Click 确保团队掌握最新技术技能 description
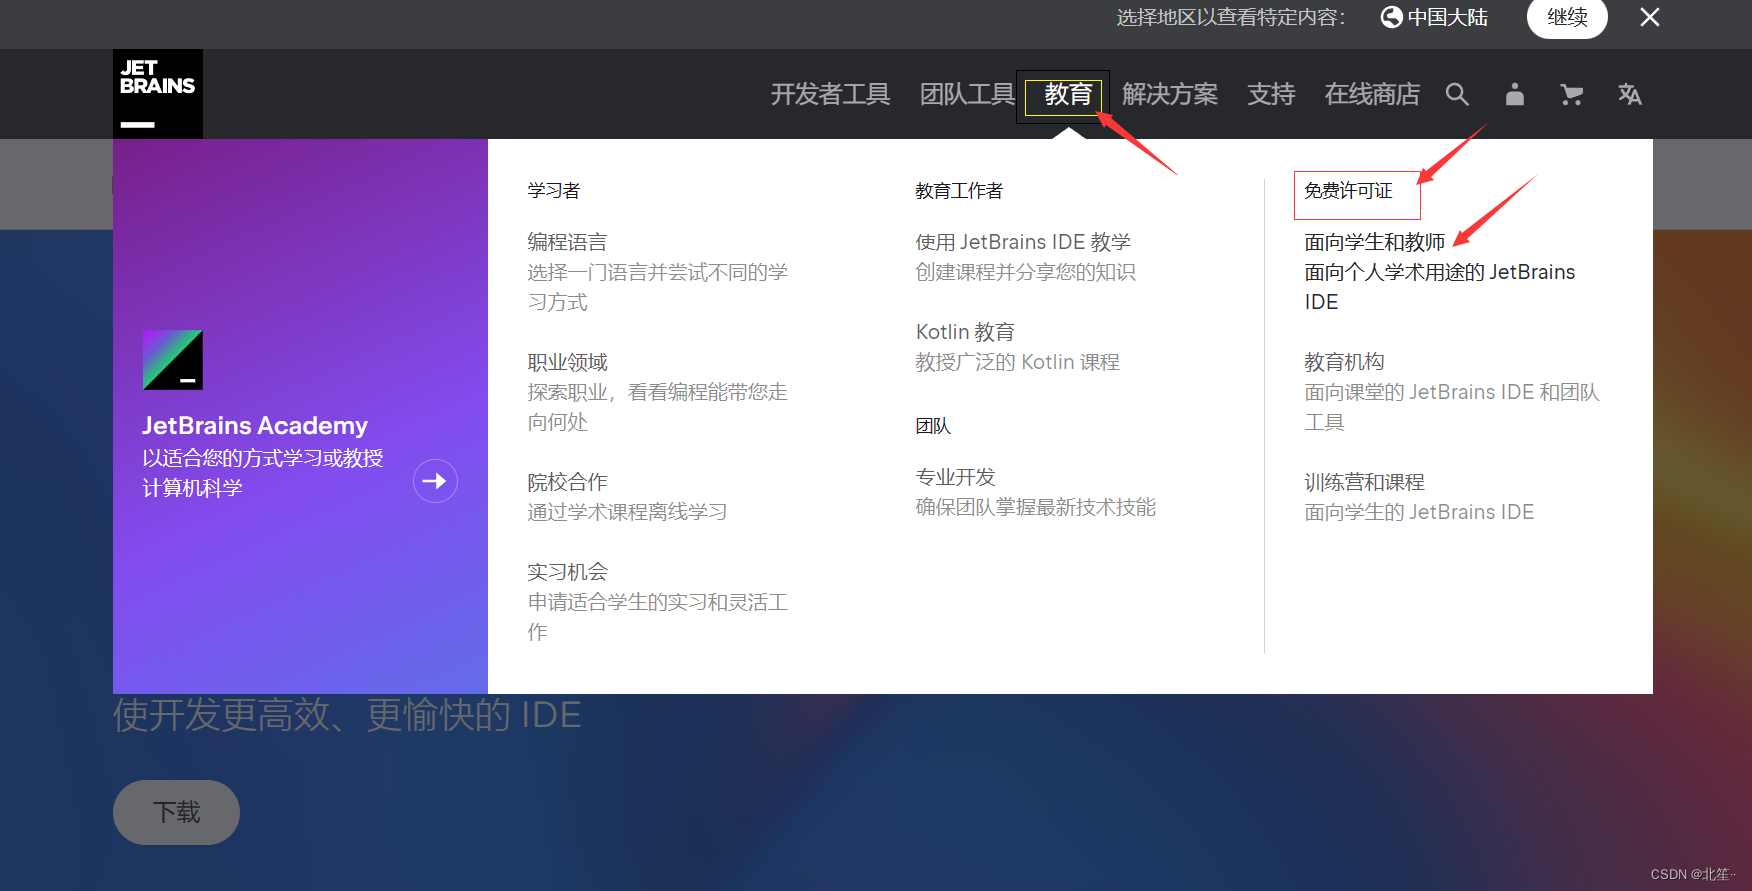This screenshot has width=1752, height=891. click(1035, 507)
